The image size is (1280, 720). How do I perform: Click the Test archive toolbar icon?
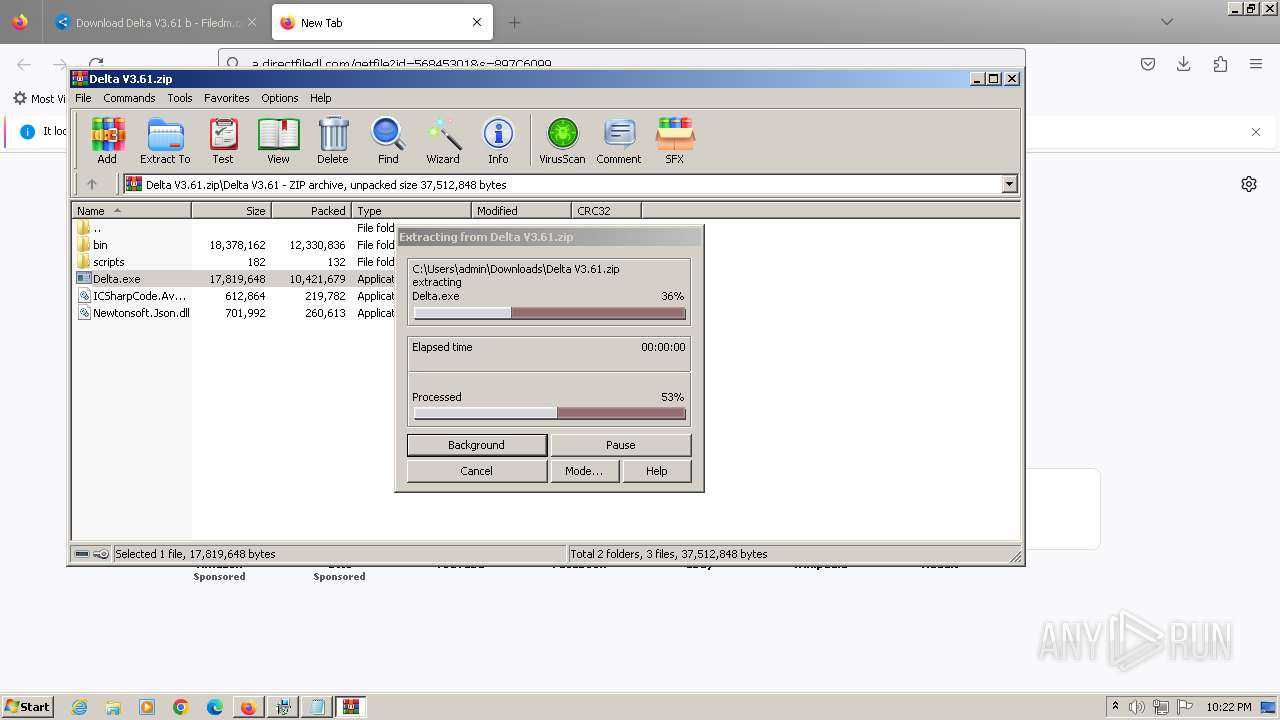click(223, 140)
